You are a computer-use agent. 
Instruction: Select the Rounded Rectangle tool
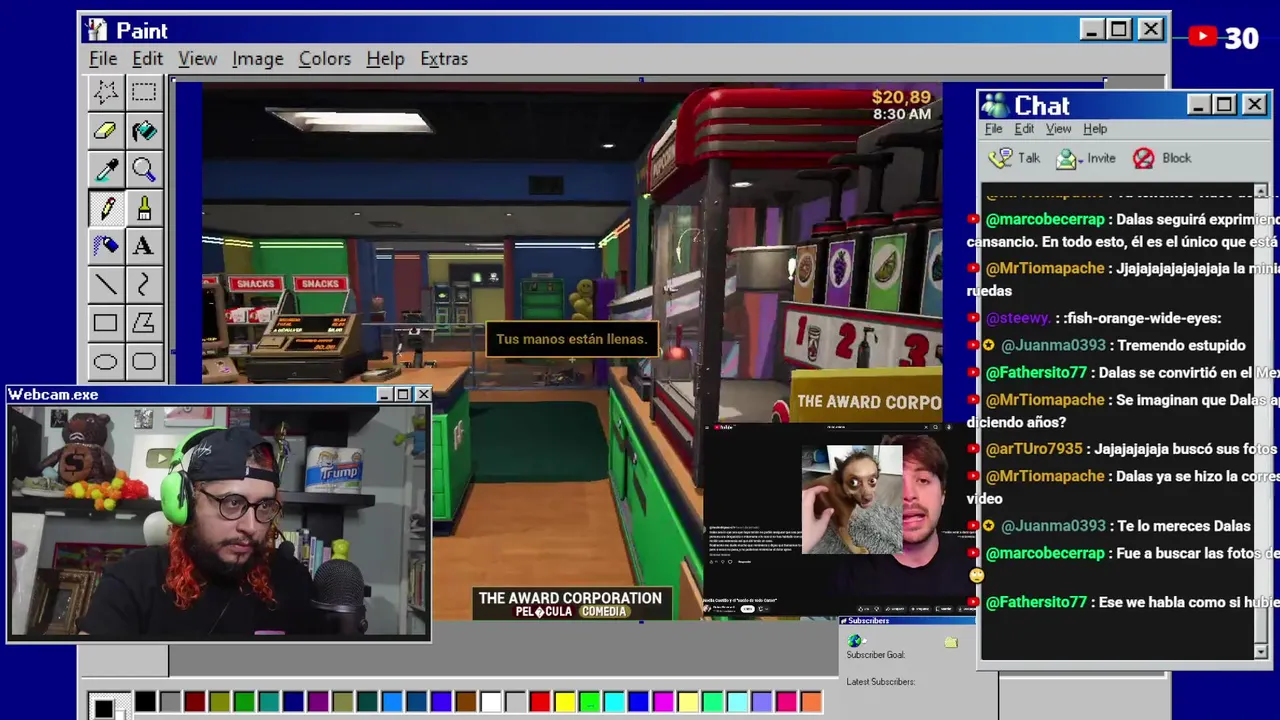(144, 362)
